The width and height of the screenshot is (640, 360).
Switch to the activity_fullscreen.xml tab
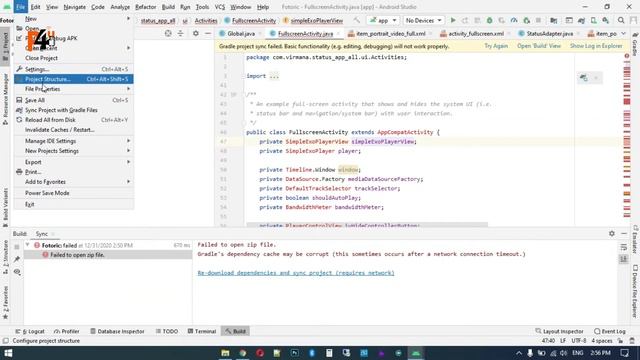476,33
